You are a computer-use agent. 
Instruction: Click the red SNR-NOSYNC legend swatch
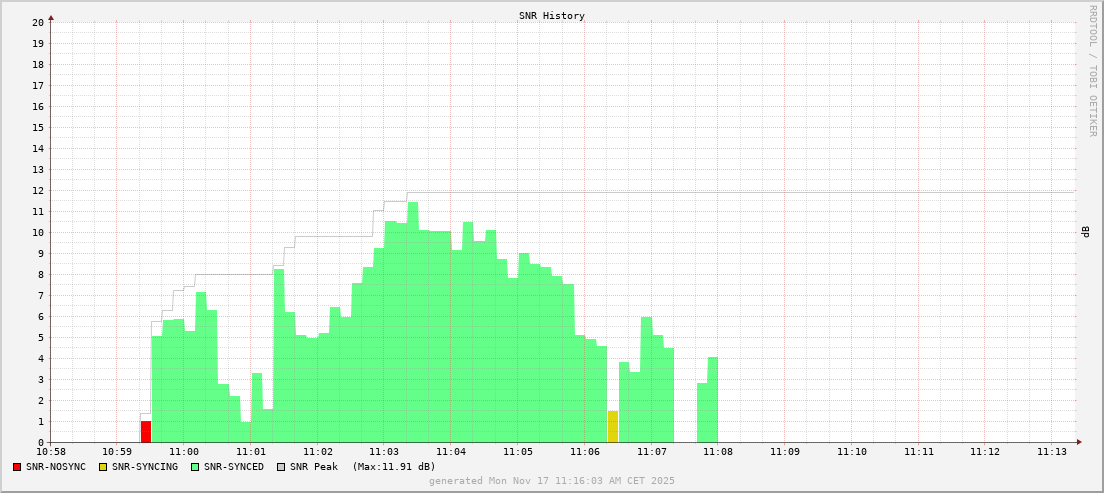coord(17,467)
